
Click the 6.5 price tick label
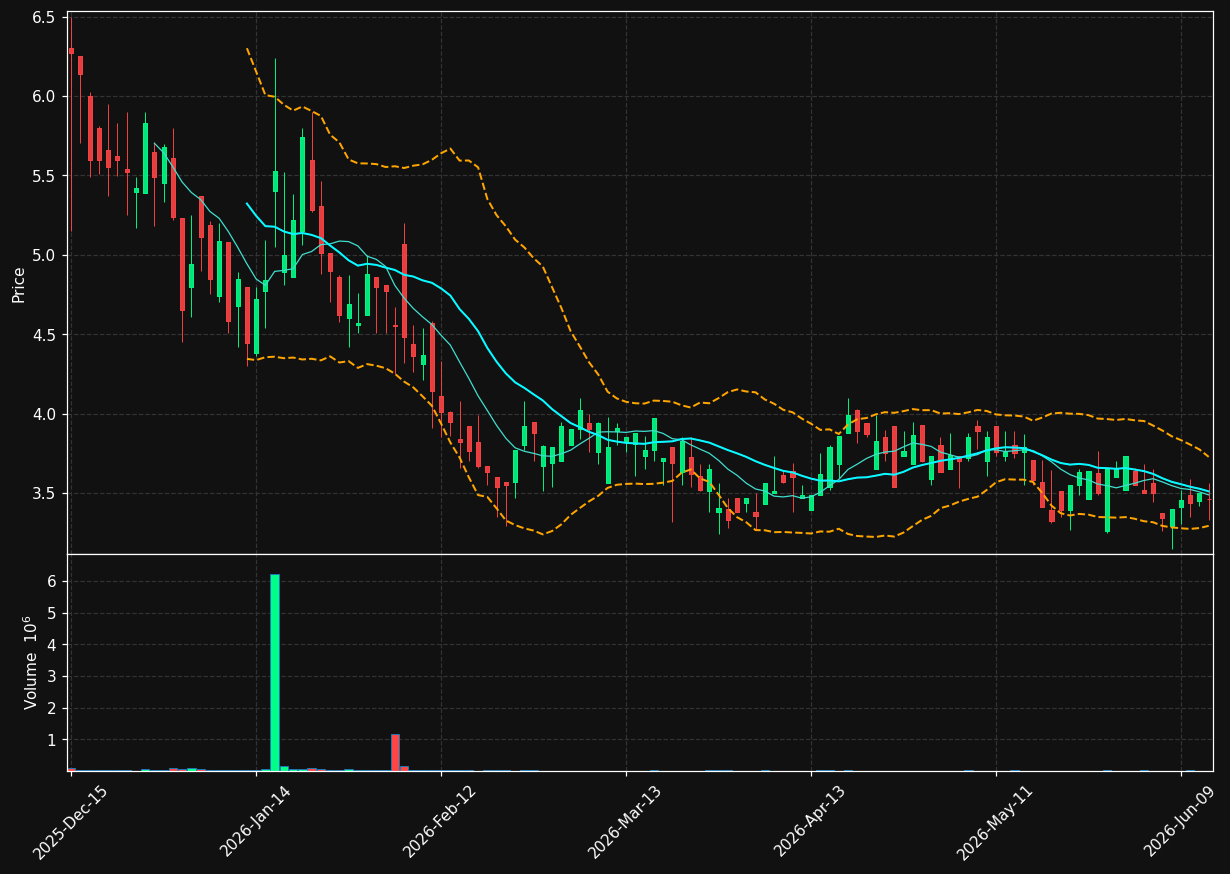click(43, 18)
